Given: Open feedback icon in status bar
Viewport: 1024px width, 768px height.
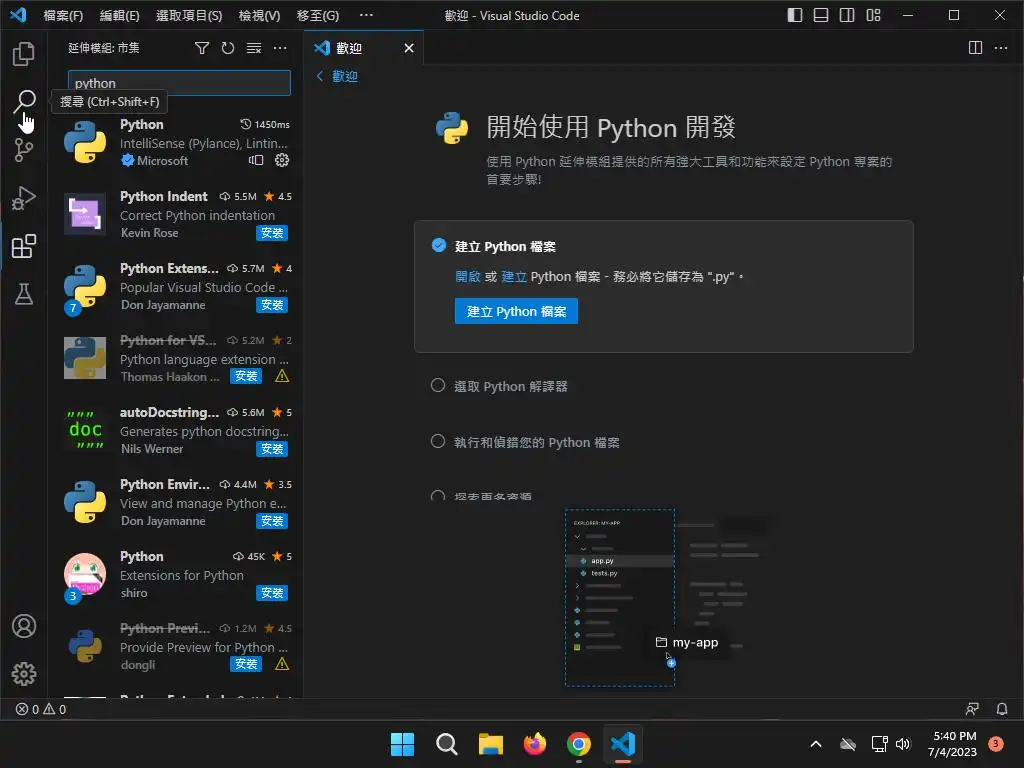Looking at the screenshot, I should [972, 709].
